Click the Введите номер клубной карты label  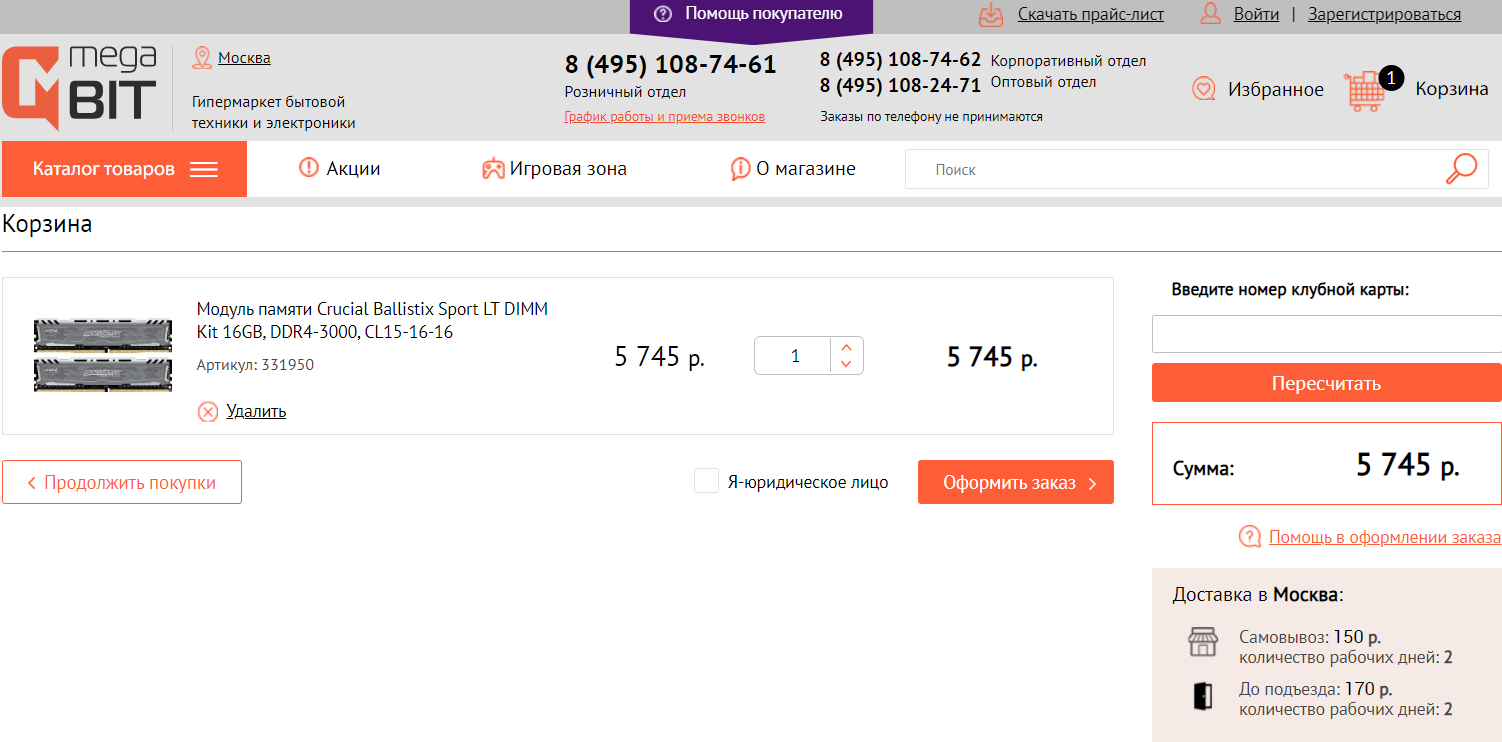pyautogui.click(x=1290, y=290)
